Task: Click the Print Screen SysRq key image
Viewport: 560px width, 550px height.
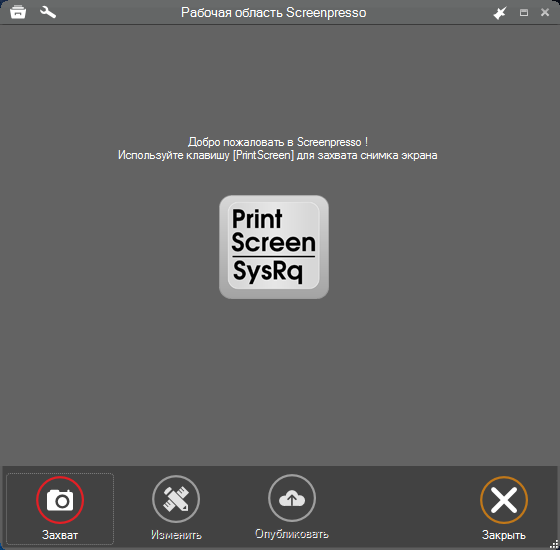Action: click(274, 247)
